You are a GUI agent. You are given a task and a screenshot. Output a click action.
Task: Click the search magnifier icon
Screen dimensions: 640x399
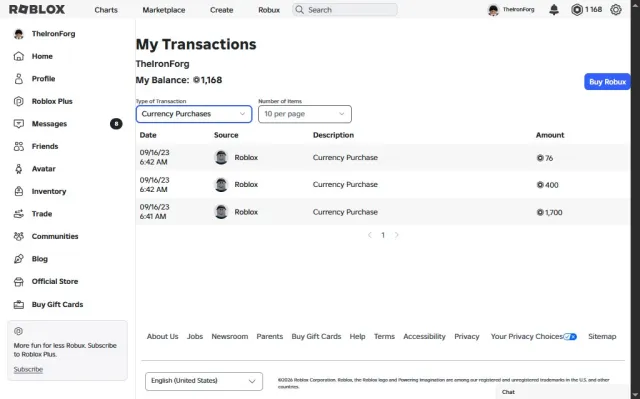(x=299, y=9)
